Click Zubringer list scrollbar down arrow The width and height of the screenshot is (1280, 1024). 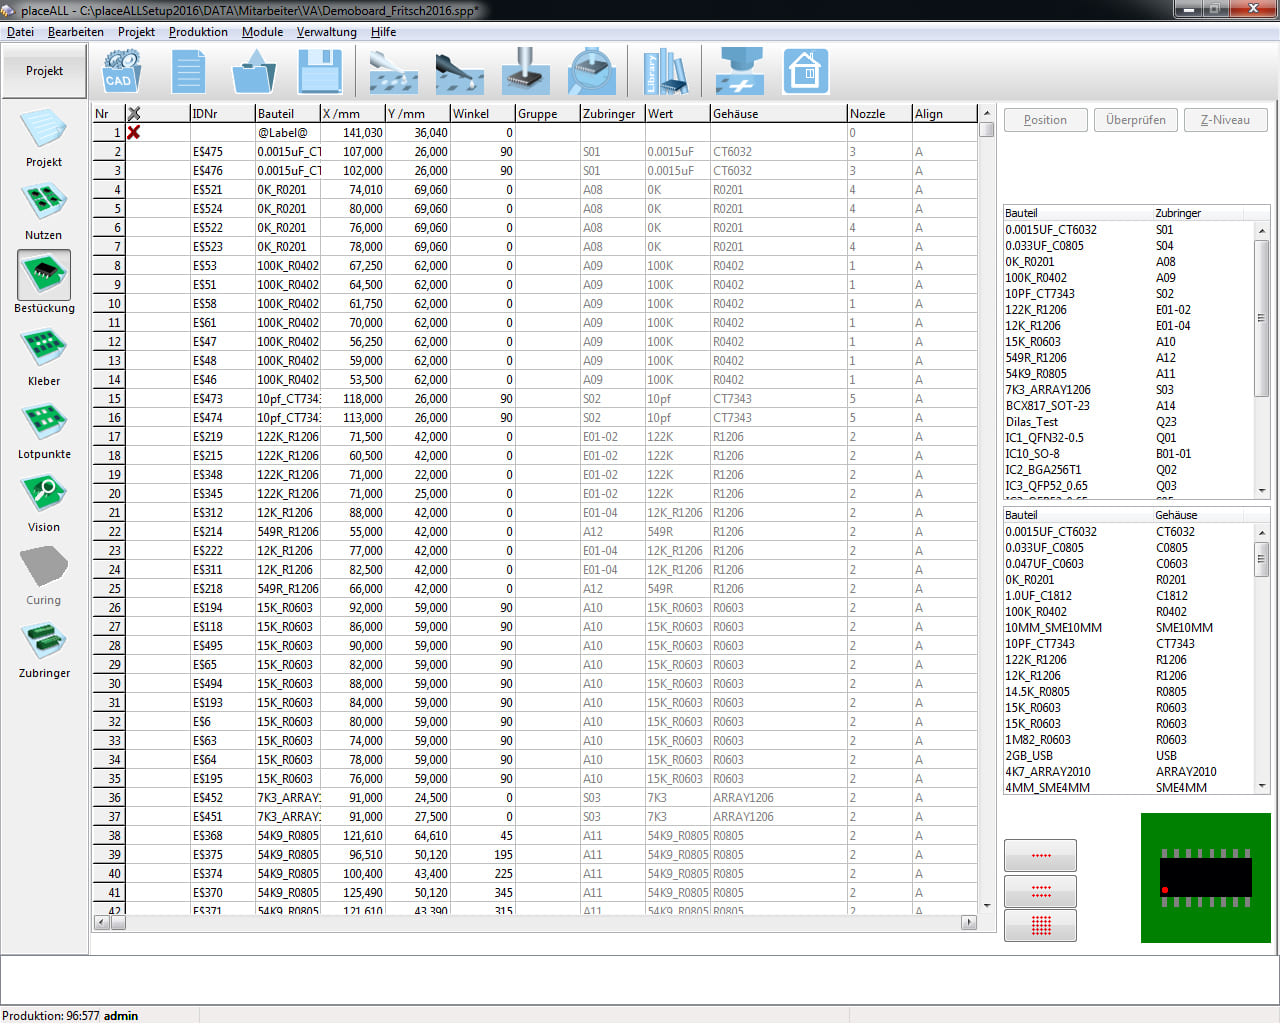point(1262,491)
